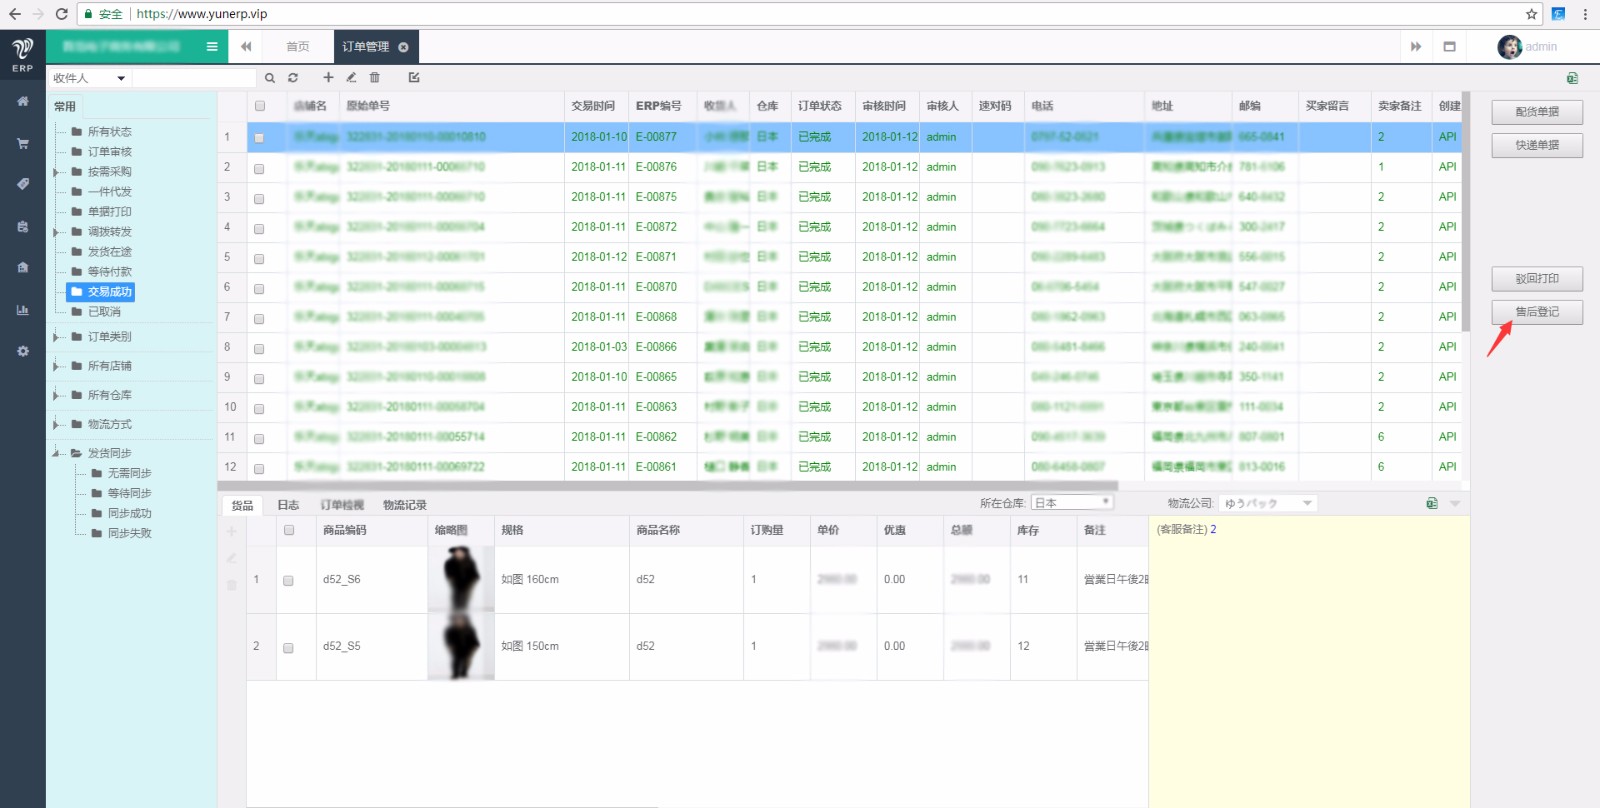Click browser bookmark star icon
Image resolution: width=1600 pixels, height=808 pixels.
(1531, 14)
